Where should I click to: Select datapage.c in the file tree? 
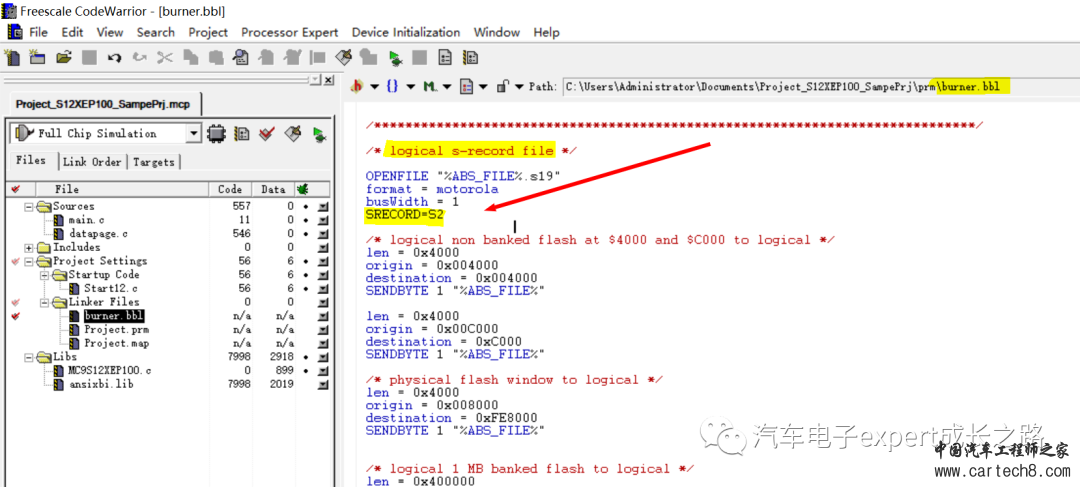(98, 234)
